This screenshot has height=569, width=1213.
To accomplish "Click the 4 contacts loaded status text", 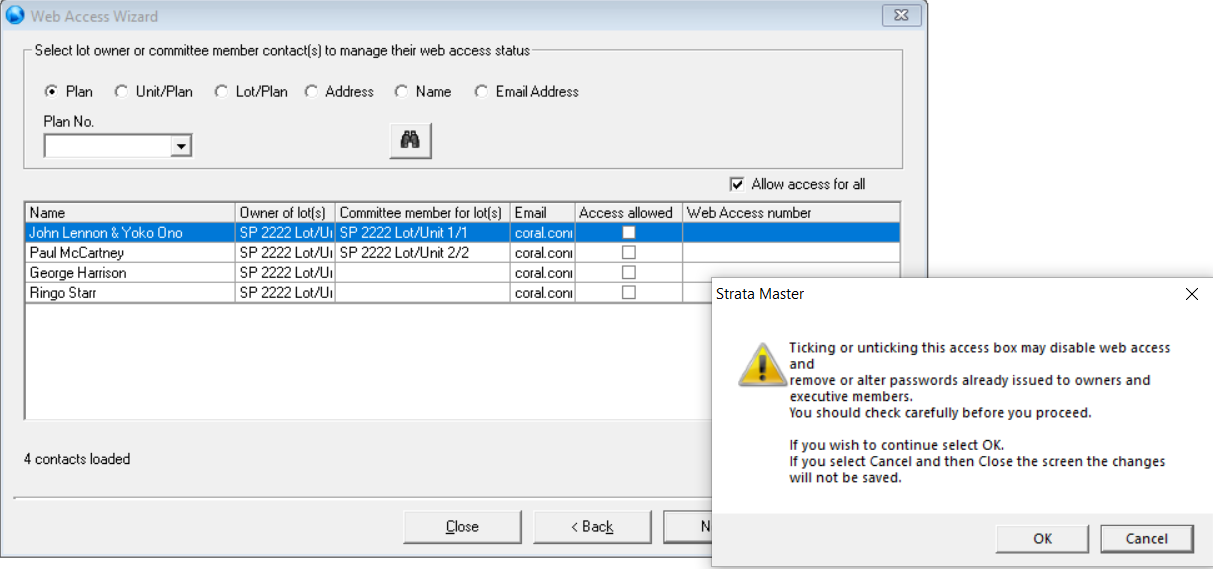I will point(77,459).
